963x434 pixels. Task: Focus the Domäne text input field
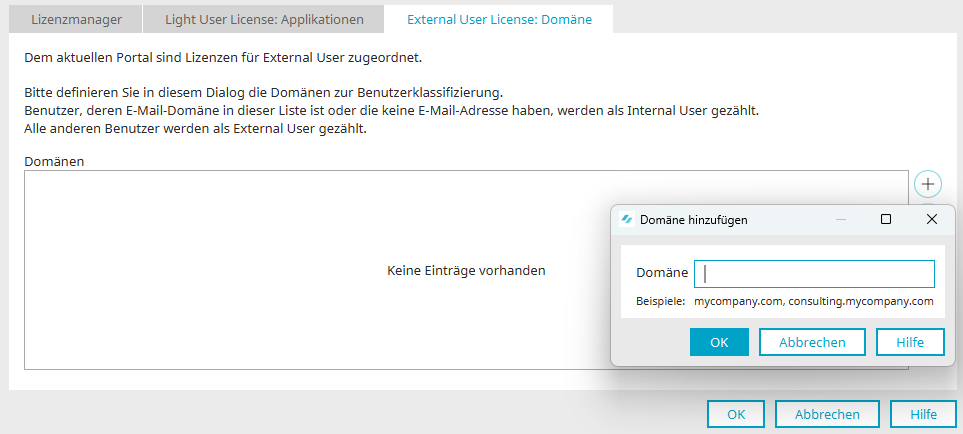(x=819, y=274)
